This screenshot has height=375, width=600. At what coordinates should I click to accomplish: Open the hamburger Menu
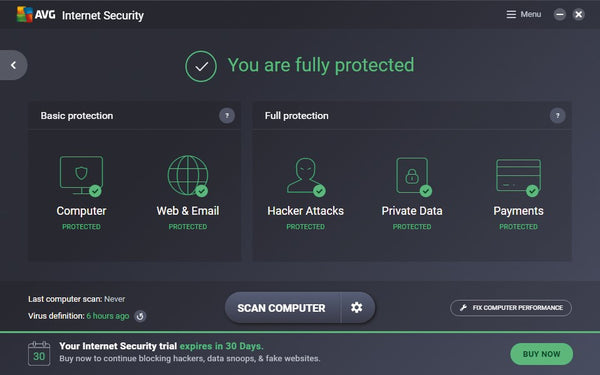(x=523, y=15)
